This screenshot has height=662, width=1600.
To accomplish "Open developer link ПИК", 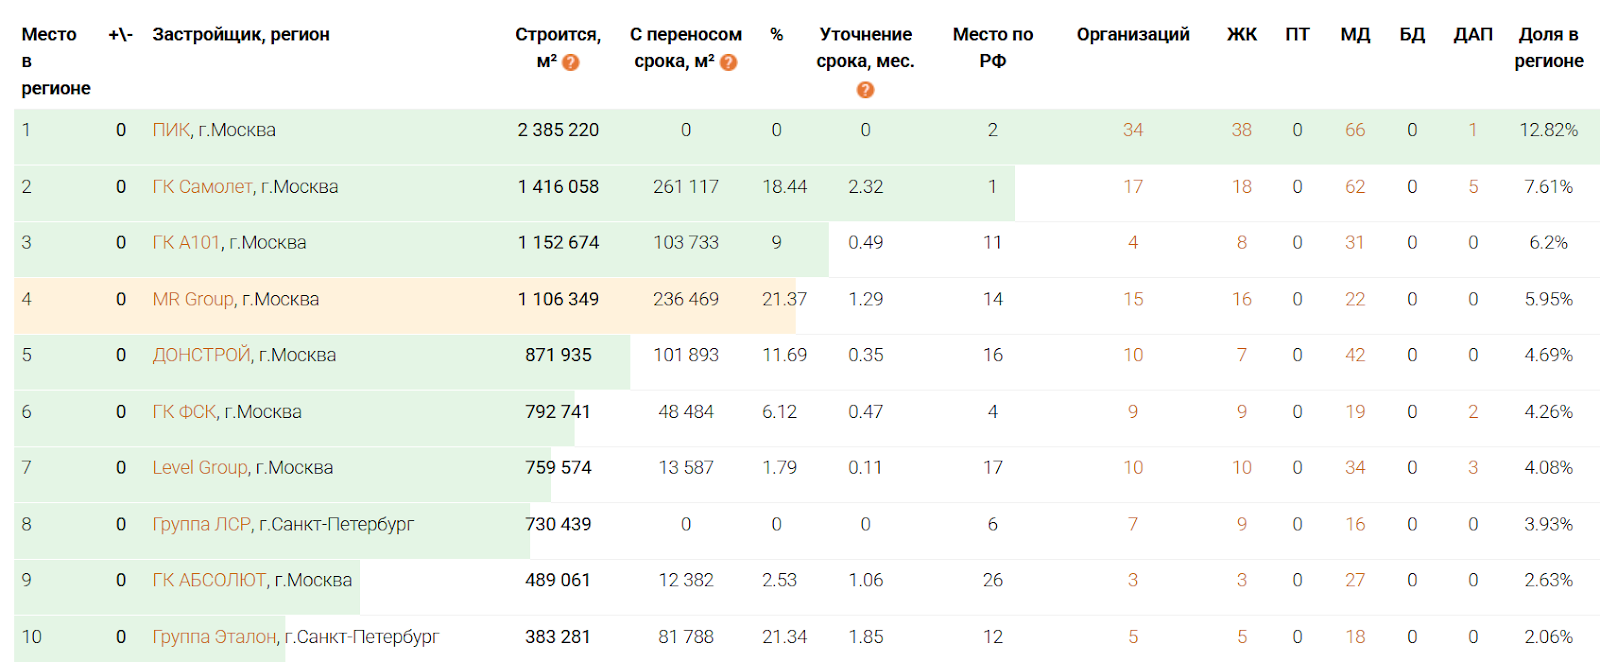I will pos(171,130).
